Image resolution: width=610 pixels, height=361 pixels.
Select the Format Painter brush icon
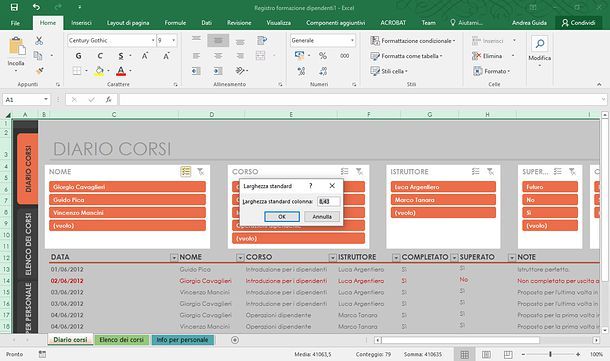39,71
